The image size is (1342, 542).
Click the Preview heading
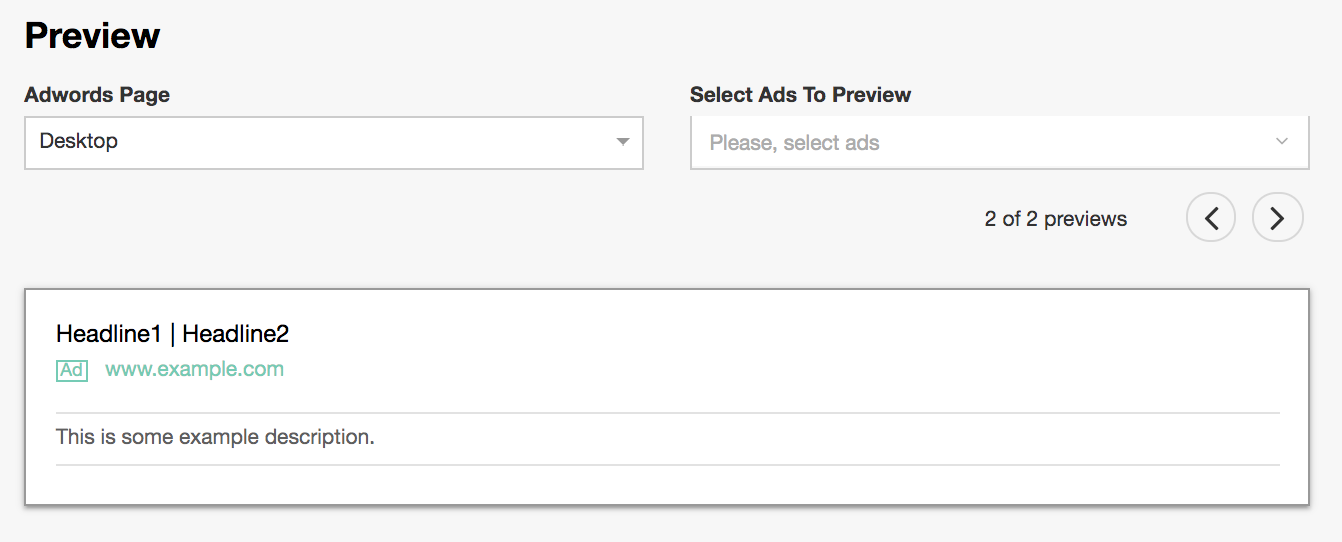92,36
